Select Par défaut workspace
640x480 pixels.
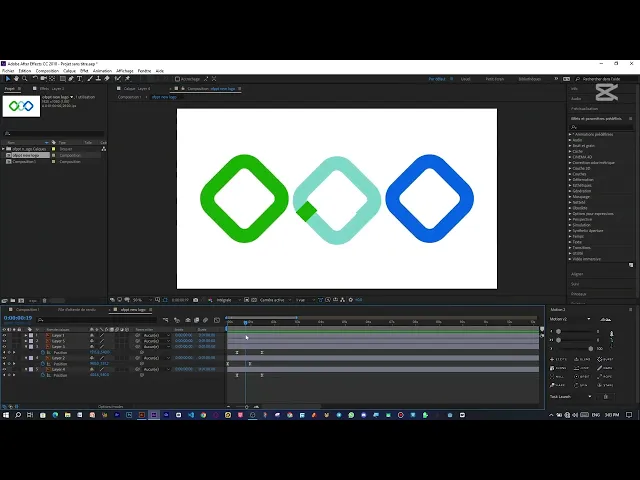(x=437, y=79)
